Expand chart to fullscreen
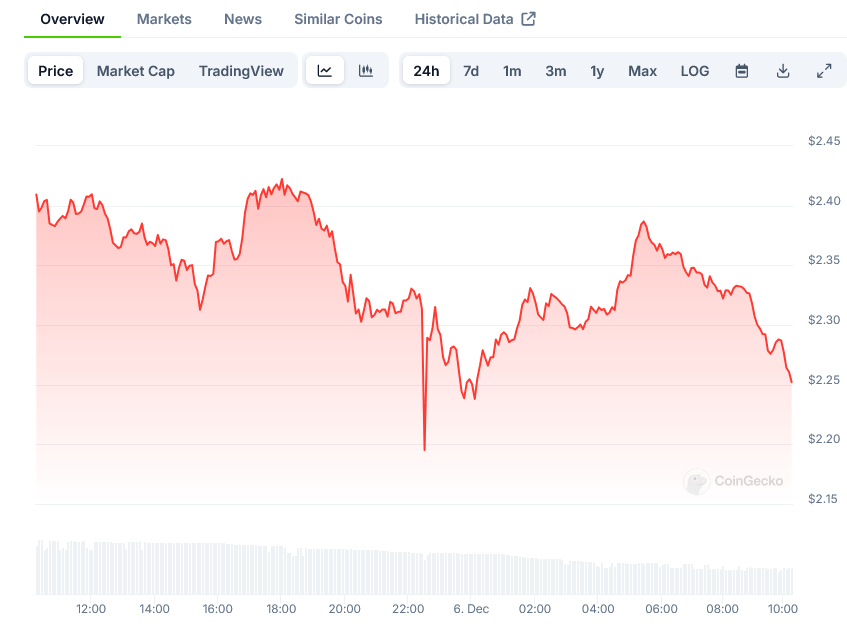The width and height of the screenshot is (847, 632). pos(824,71)
